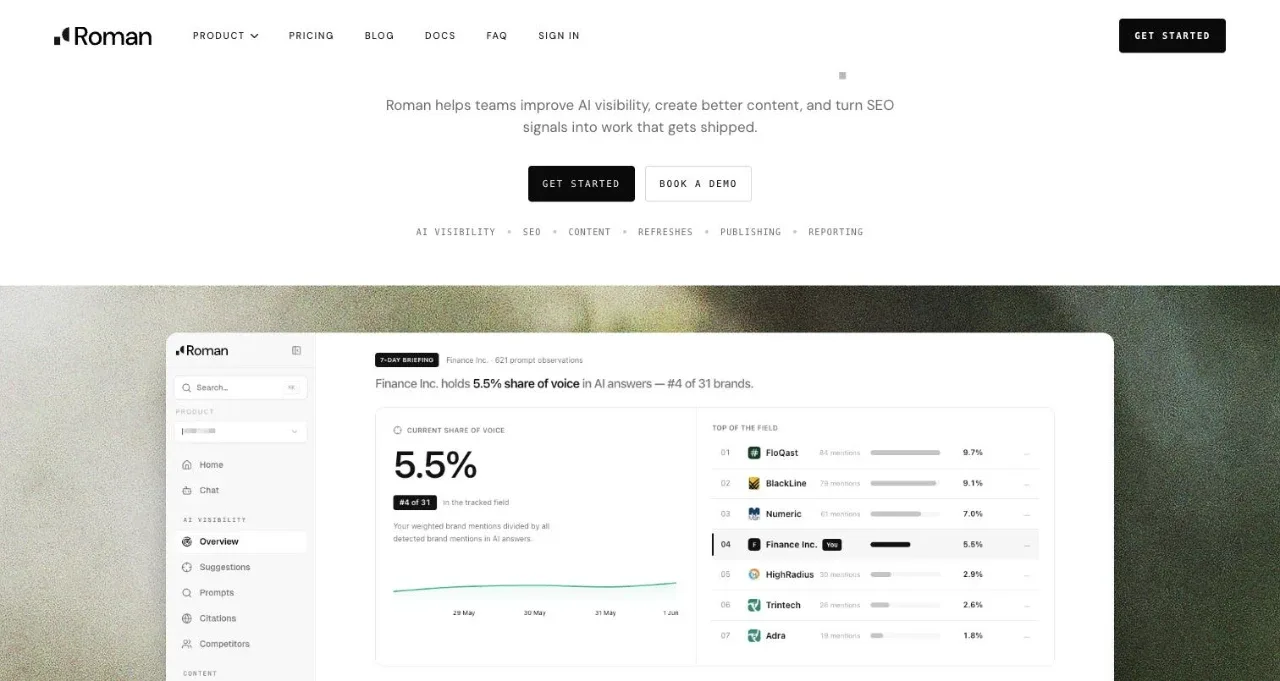Click the 'Top of the Field' heading
This screenshot has height=681, width=1280.
(745, 428)
